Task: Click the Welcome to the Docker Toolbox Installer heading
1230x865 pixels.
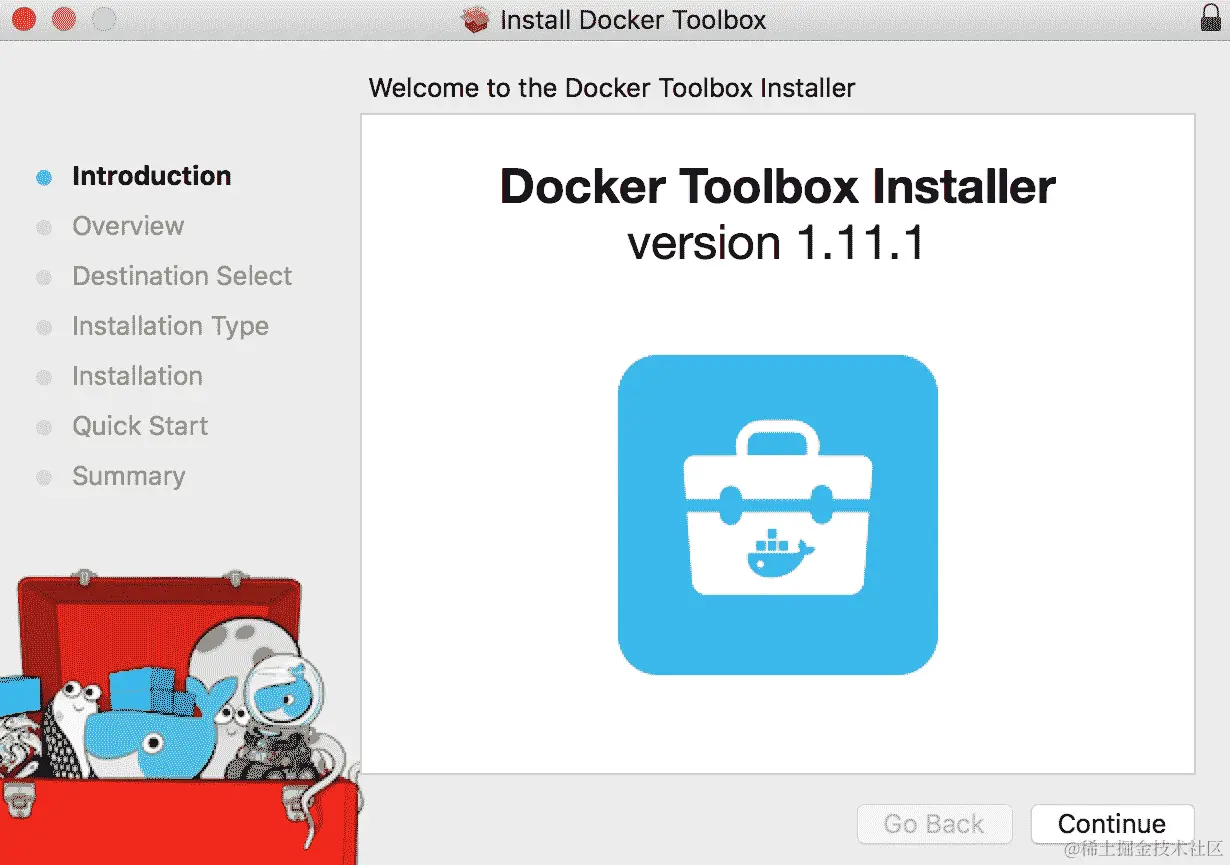Action: (613, 88)
